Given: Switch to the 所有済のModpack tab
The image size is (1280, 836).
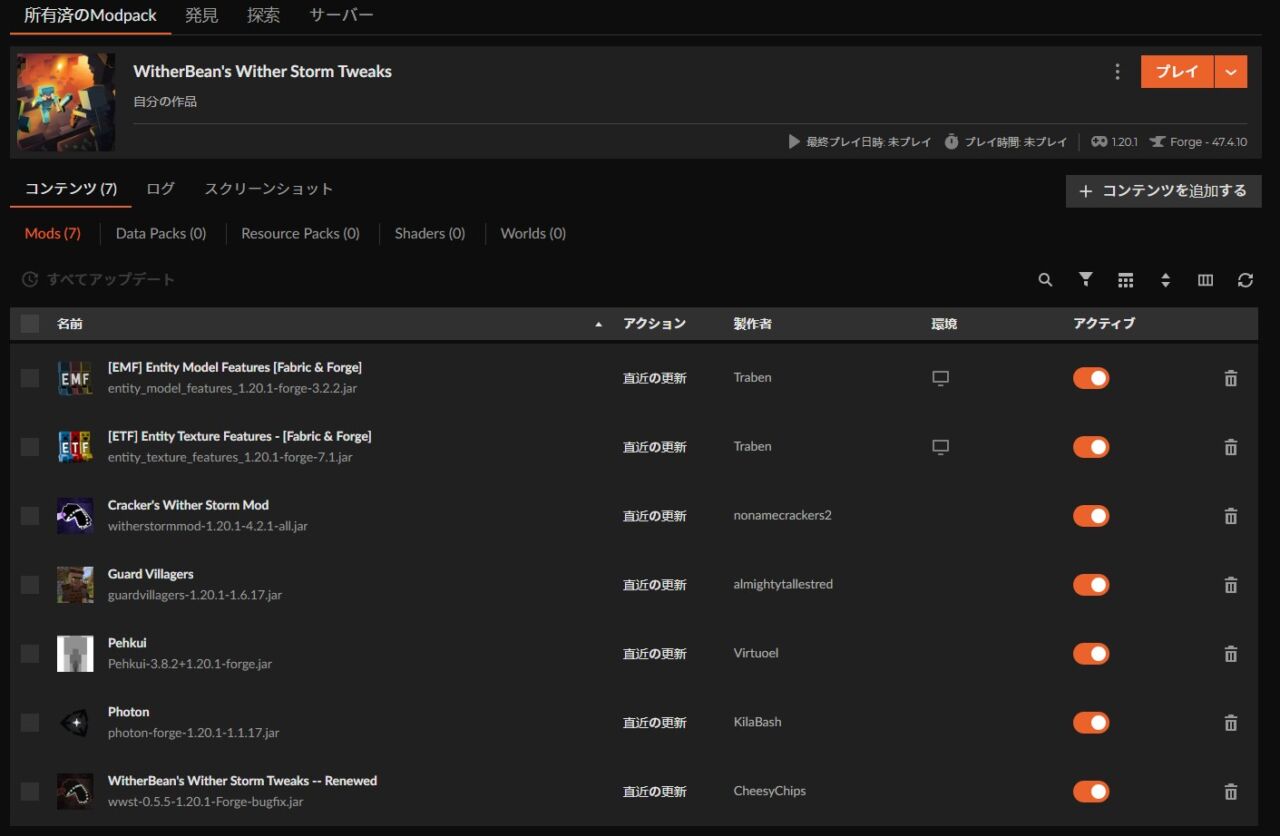Looking at the screenshot, I should coord(90,16).
